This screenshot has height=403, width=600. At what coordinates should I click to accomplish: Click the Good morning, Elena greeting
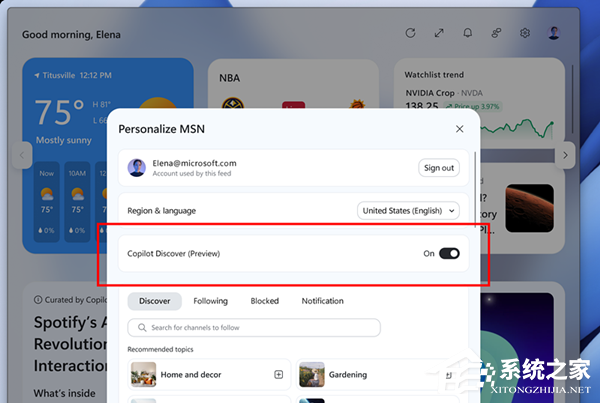71,34
